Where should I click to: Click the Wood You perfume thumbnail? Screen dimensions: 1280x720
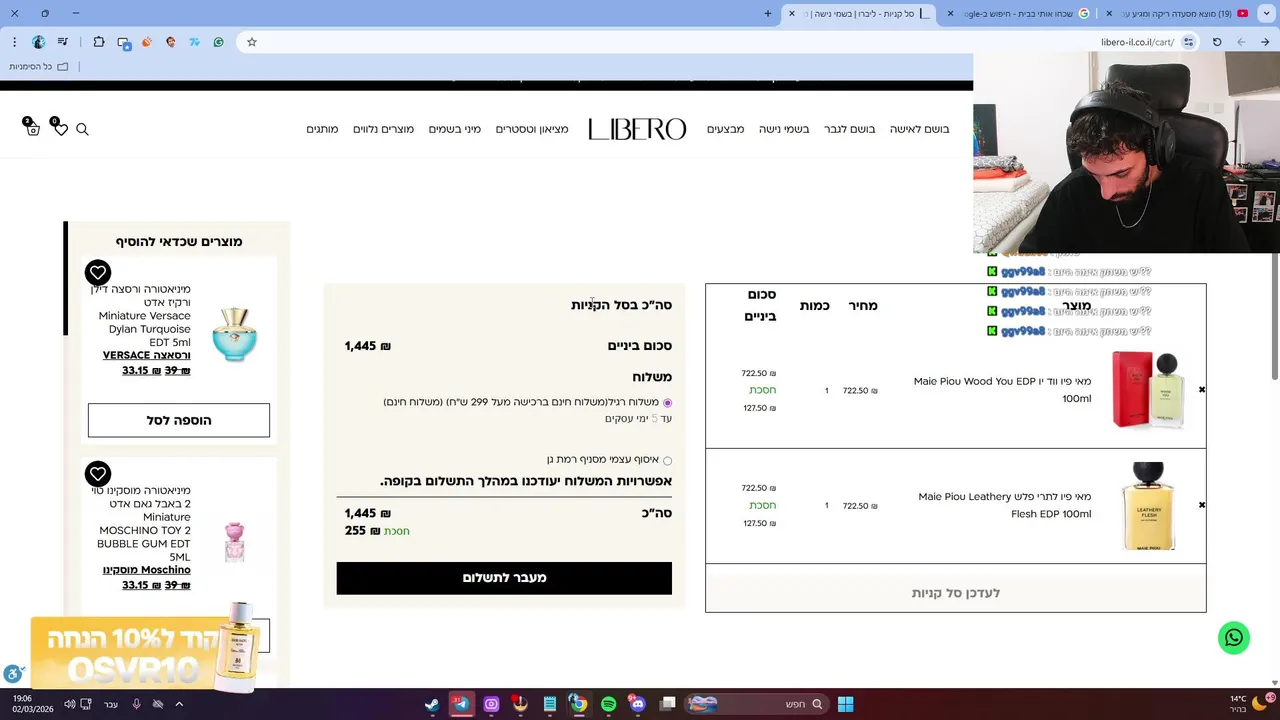click(x=1148, y=390)
